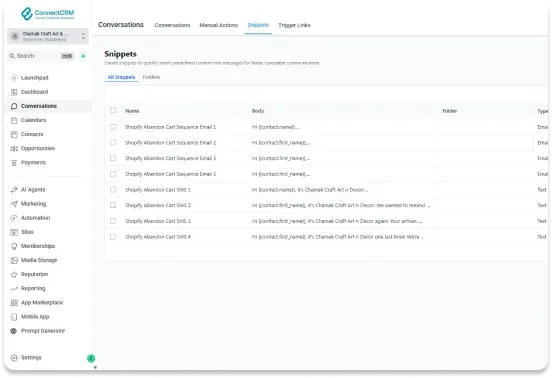Open the Dashboard grid icon
The width and height of the screenshot is (552, 378).
[14, 92]
